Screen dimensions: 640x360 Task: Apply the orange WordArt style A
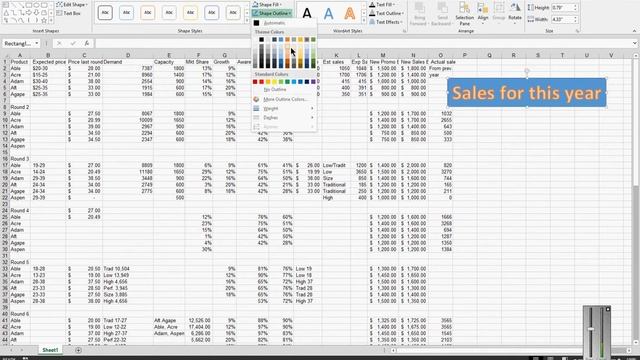(x=349, y=13)
